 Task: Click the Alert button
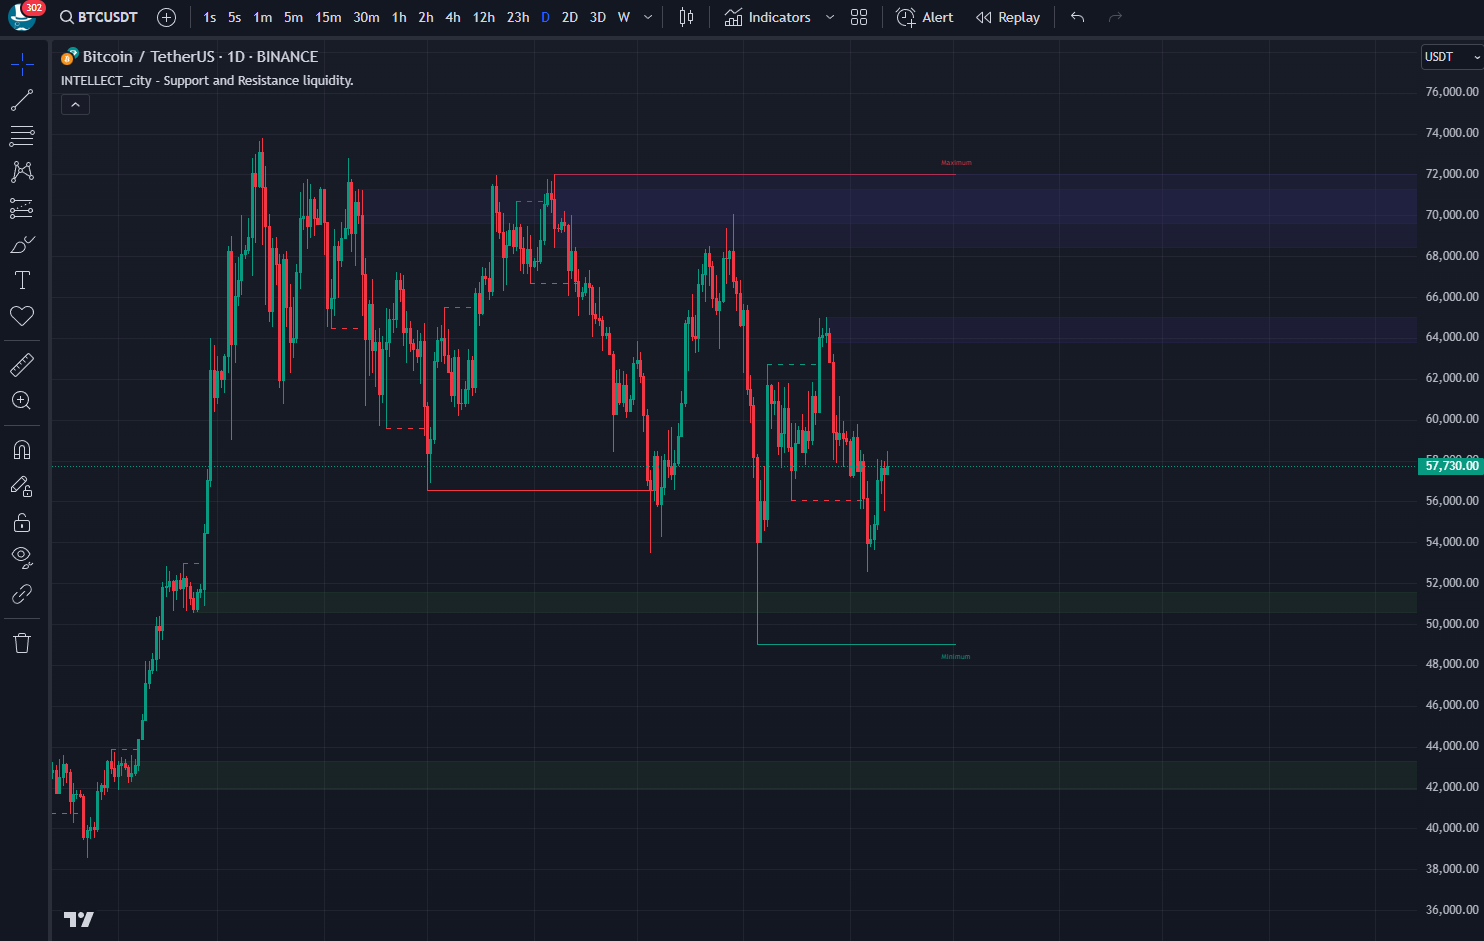[925, 17]
